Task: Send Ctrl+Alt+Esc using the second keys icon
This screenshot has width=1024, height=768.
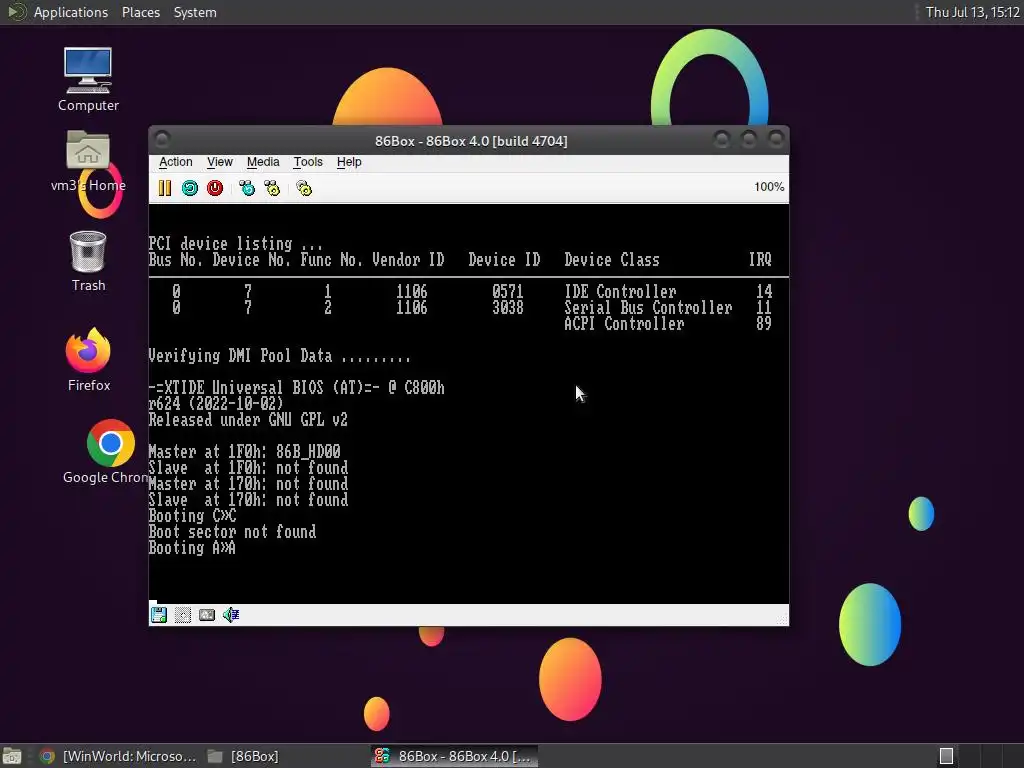Action: [272, 188]
